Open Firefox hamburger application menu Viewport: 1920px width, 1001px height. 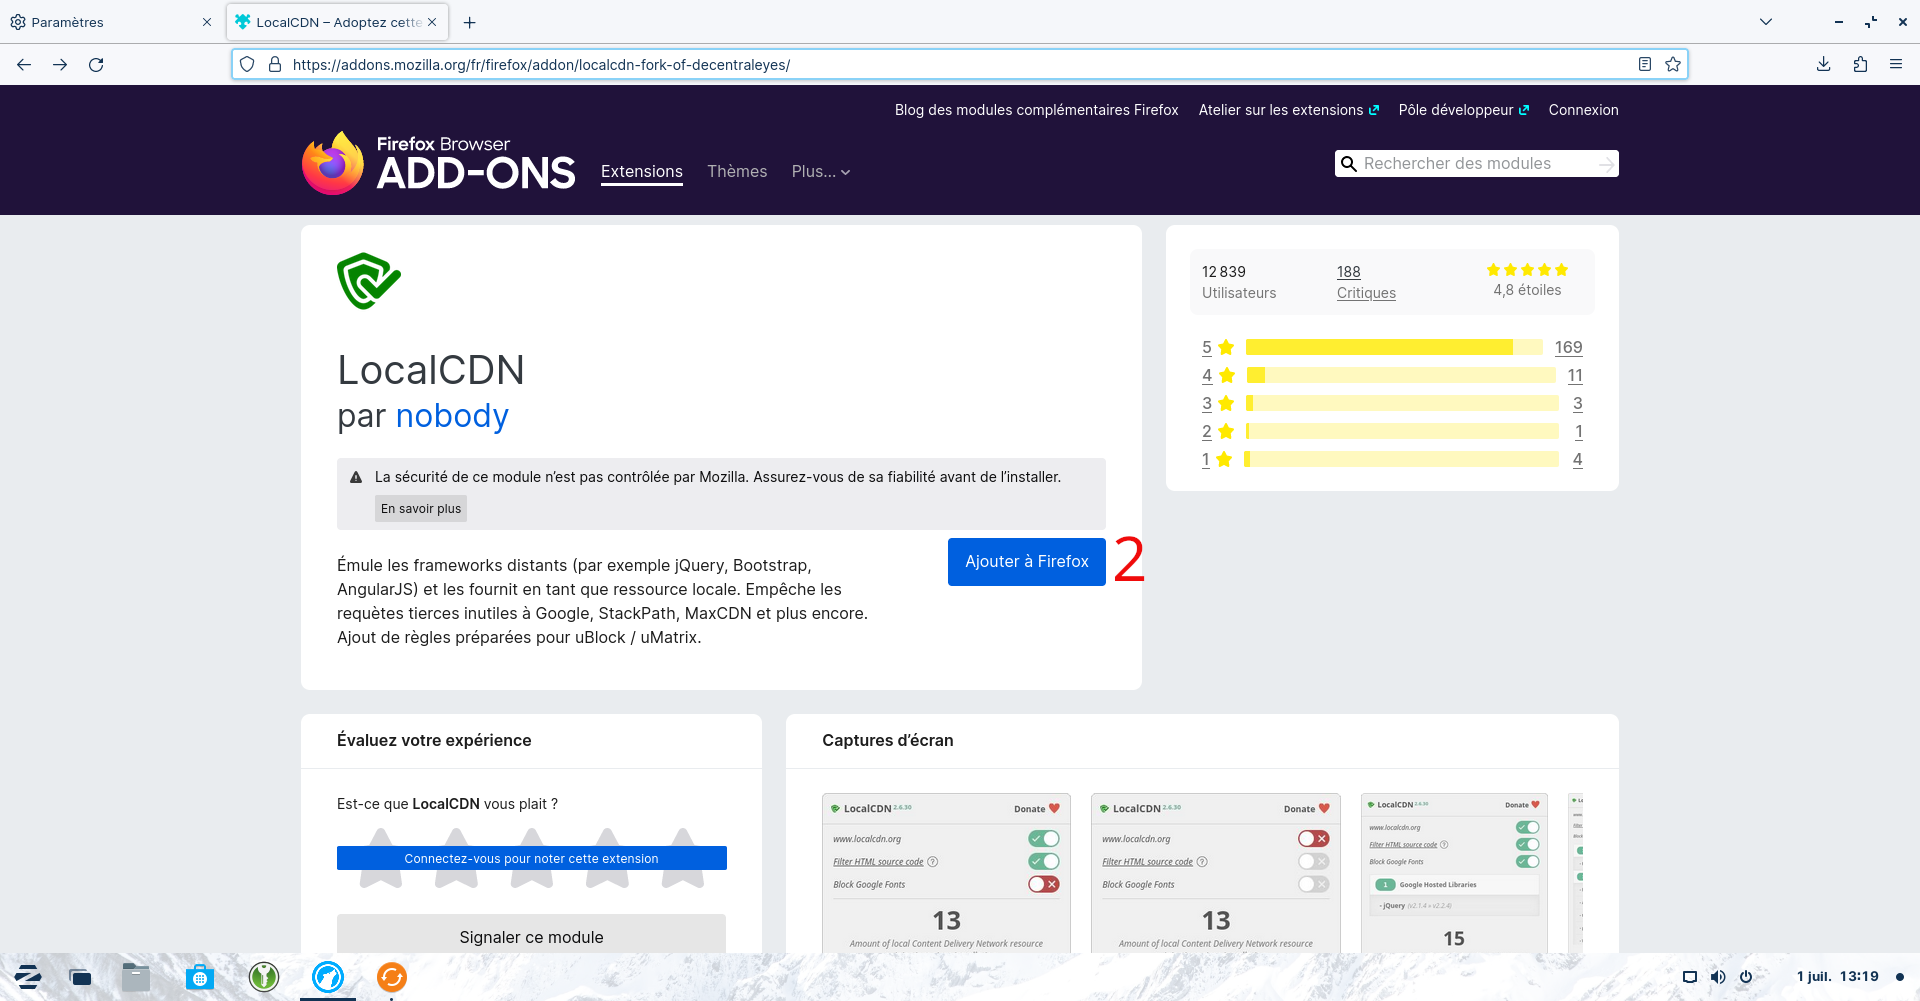(x=1896, y=65)
